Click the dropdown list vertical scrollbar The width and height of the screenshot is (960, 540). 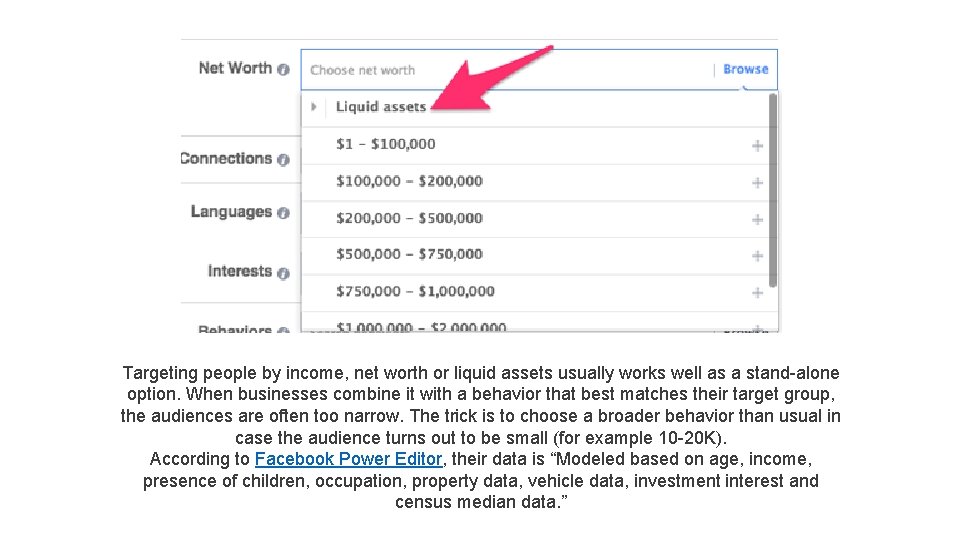(773, 190)
